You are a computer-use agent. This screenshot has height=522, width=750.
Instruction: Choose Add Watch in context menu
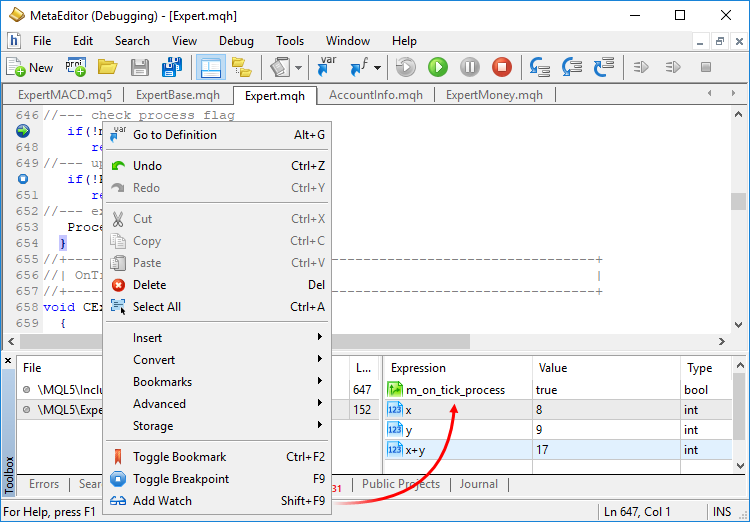click(218, 501)
